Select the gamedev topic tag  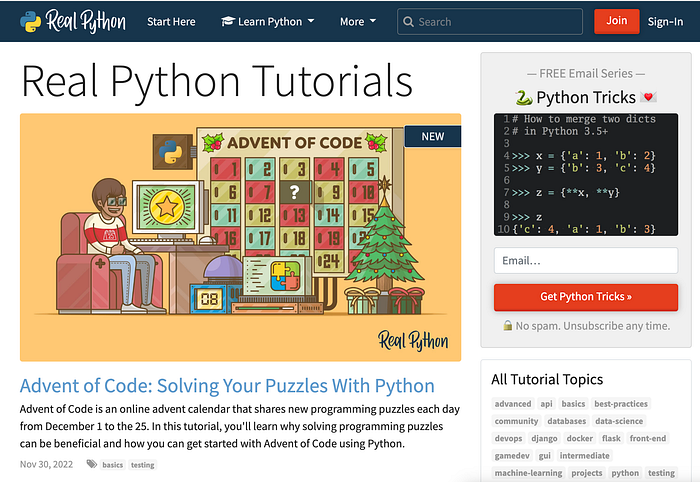tap(512, 456)
